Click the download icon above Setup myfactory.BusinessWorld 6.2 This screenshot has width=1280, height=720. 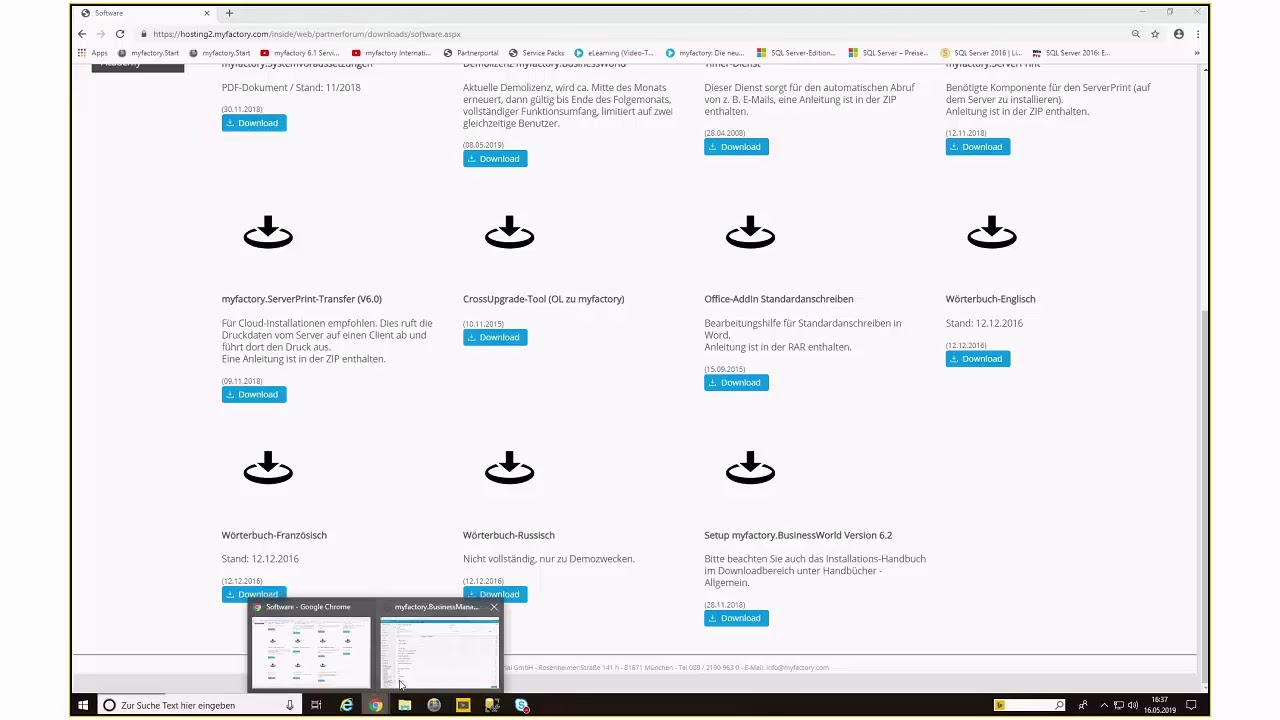click(x=750, y=468)
